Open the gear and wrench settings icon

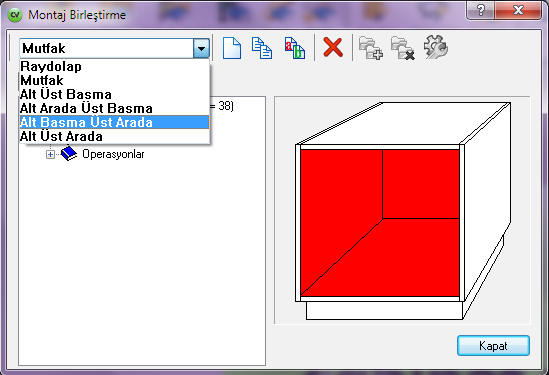click(436, 47)
